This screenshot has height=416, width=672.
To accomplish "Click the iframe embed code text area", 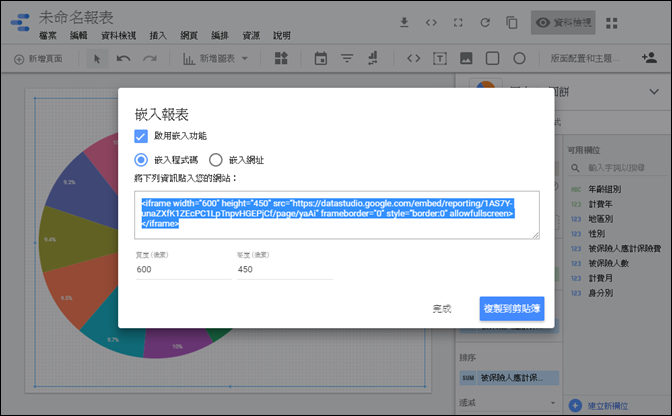I will coord(337,215).
